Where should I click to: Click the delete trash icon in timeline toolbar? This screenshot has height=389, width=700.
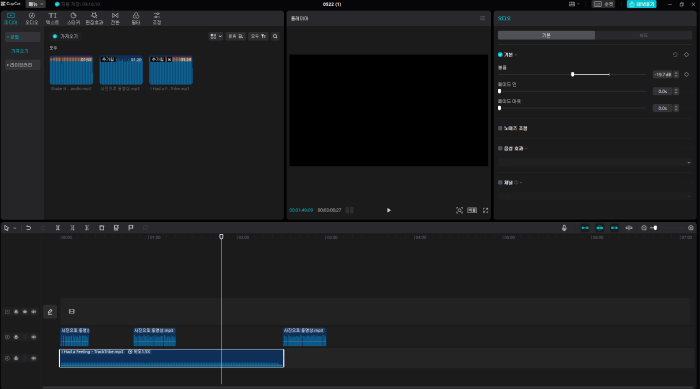[x=101, y=228]
